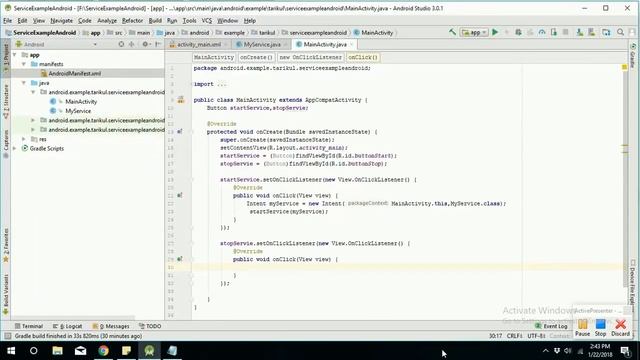Click the Debug app bug icon
The width and height of the screenshot is (640, 360).
coord(518,32)
